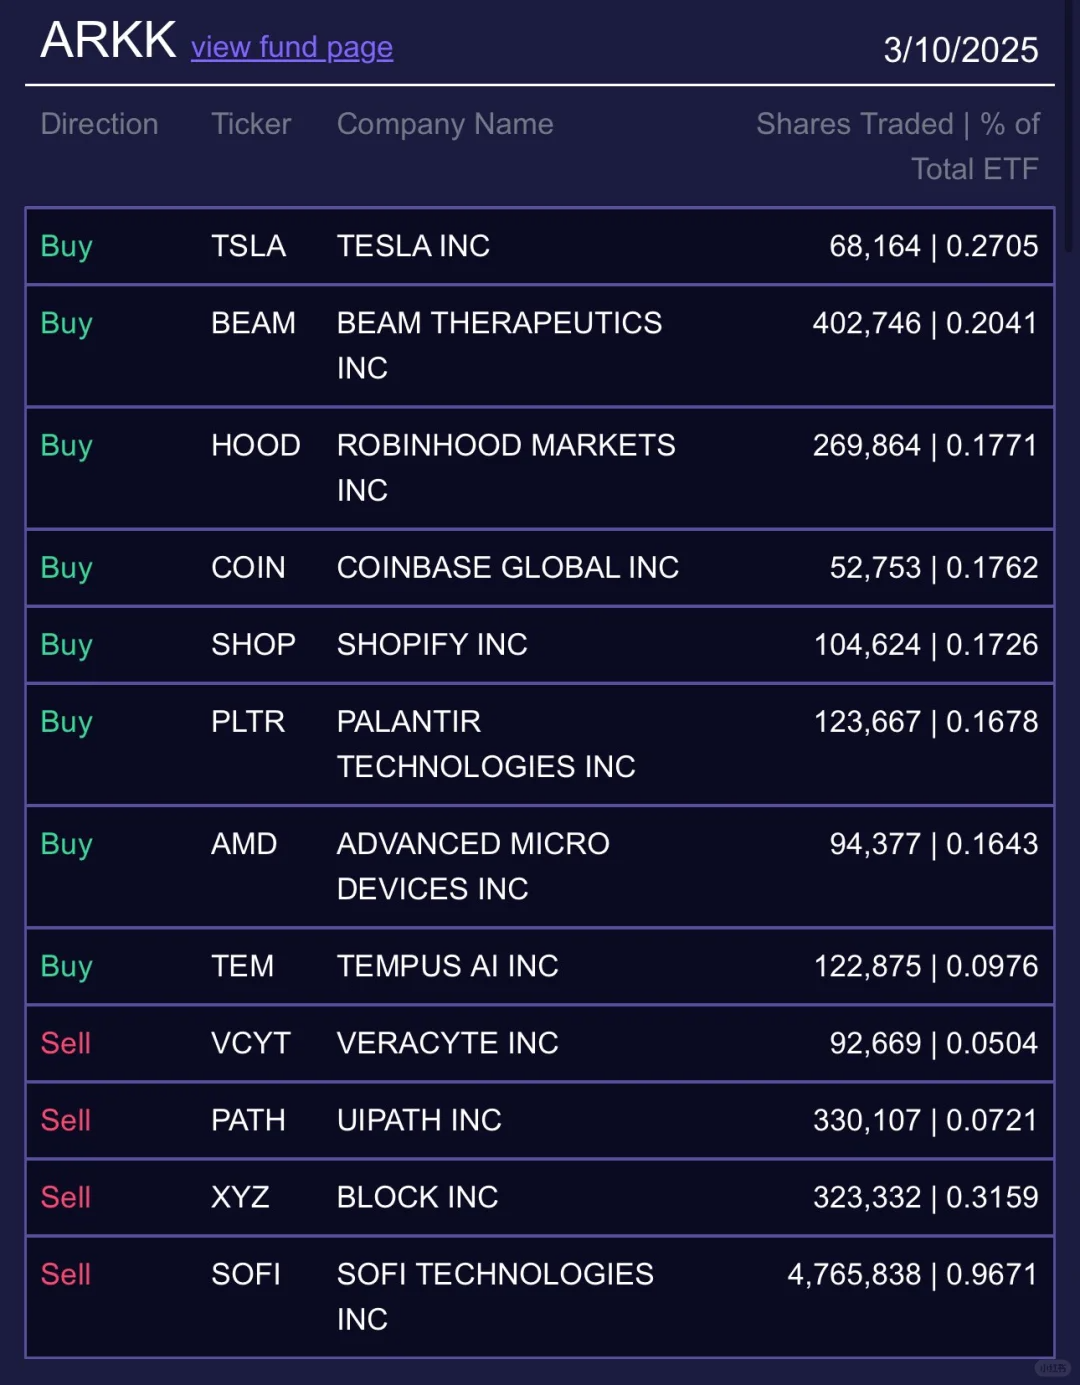Click the PLTR ticker symbol
The image size is (1080, 1385).
(x=248, y=721)
